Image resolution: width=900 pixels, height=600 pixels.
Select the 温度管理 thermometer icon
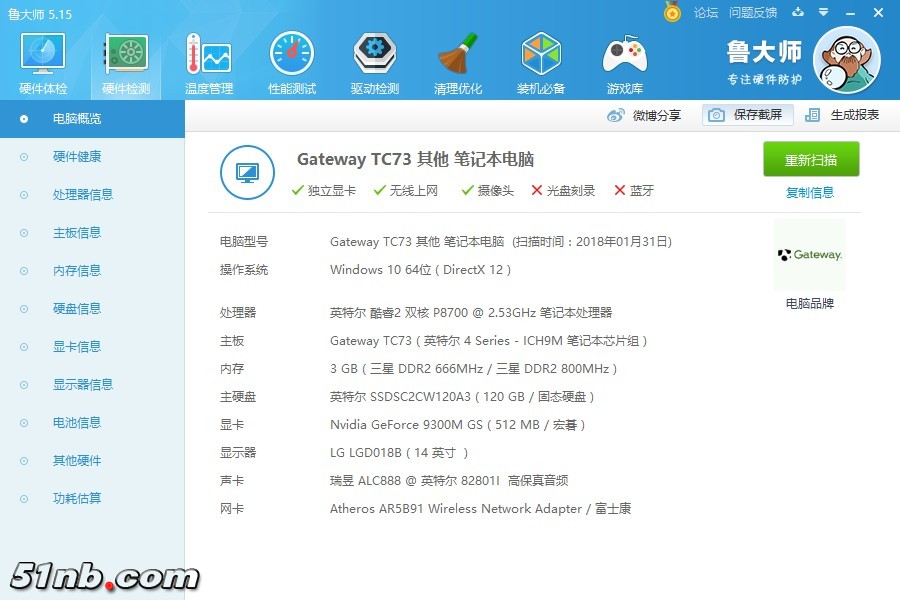point(208,62)
